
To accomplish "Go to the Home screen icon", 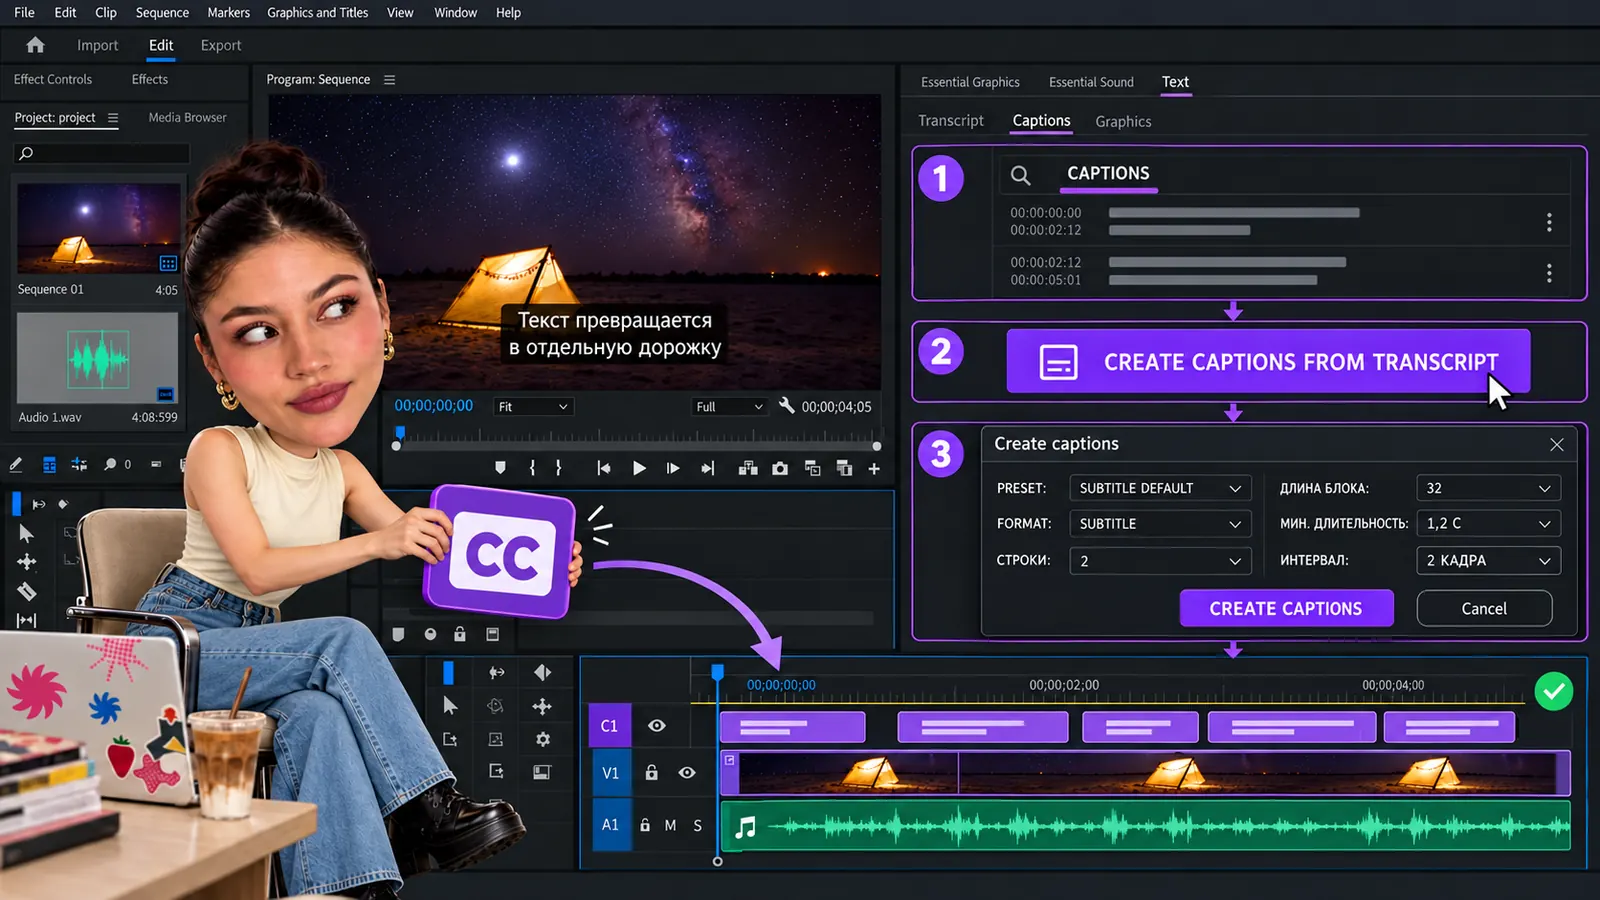I will [35, 45].
